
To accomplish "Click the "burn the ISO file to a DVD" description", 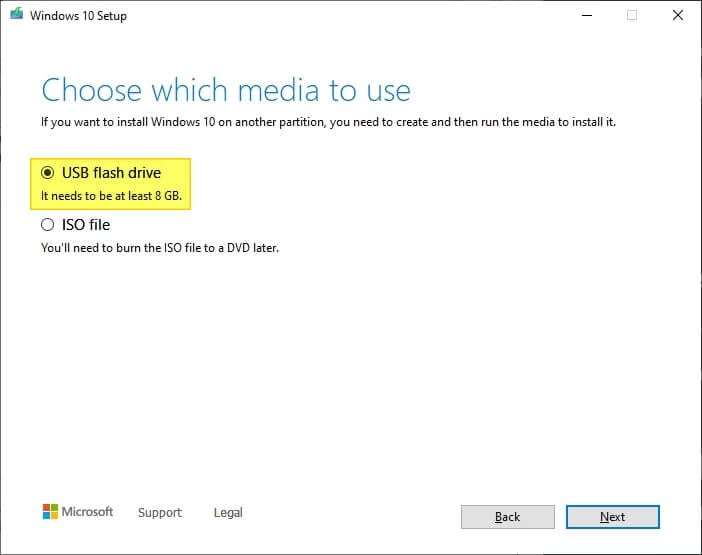I will point(160,248).
